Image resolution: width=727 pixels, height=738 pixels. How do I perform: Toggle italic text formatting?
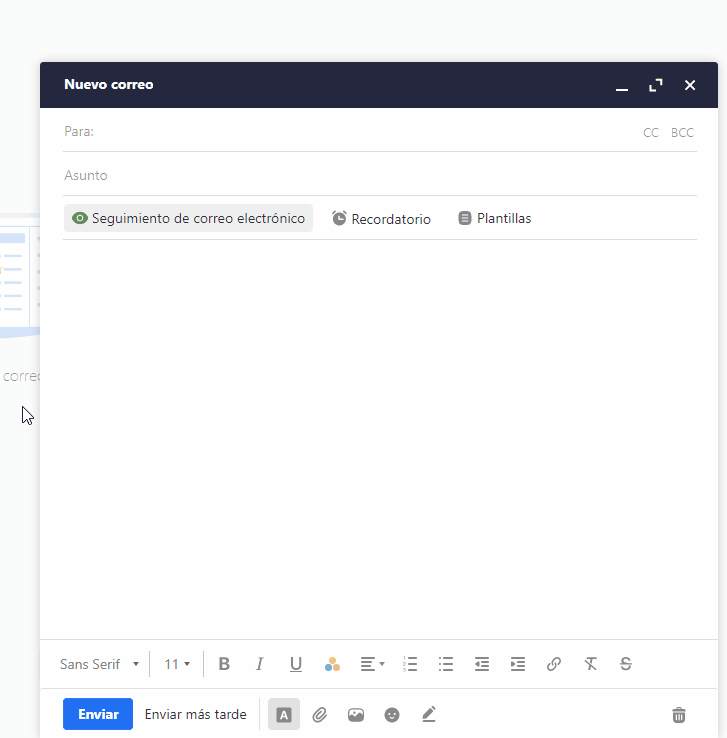[259, 664]
